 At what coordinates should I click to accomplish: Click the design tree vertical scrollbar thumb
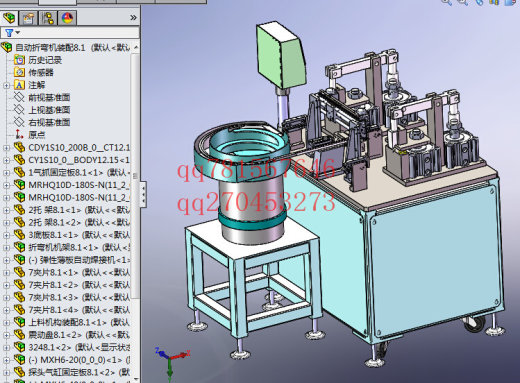pyautogui.click(x=135, y=176)
